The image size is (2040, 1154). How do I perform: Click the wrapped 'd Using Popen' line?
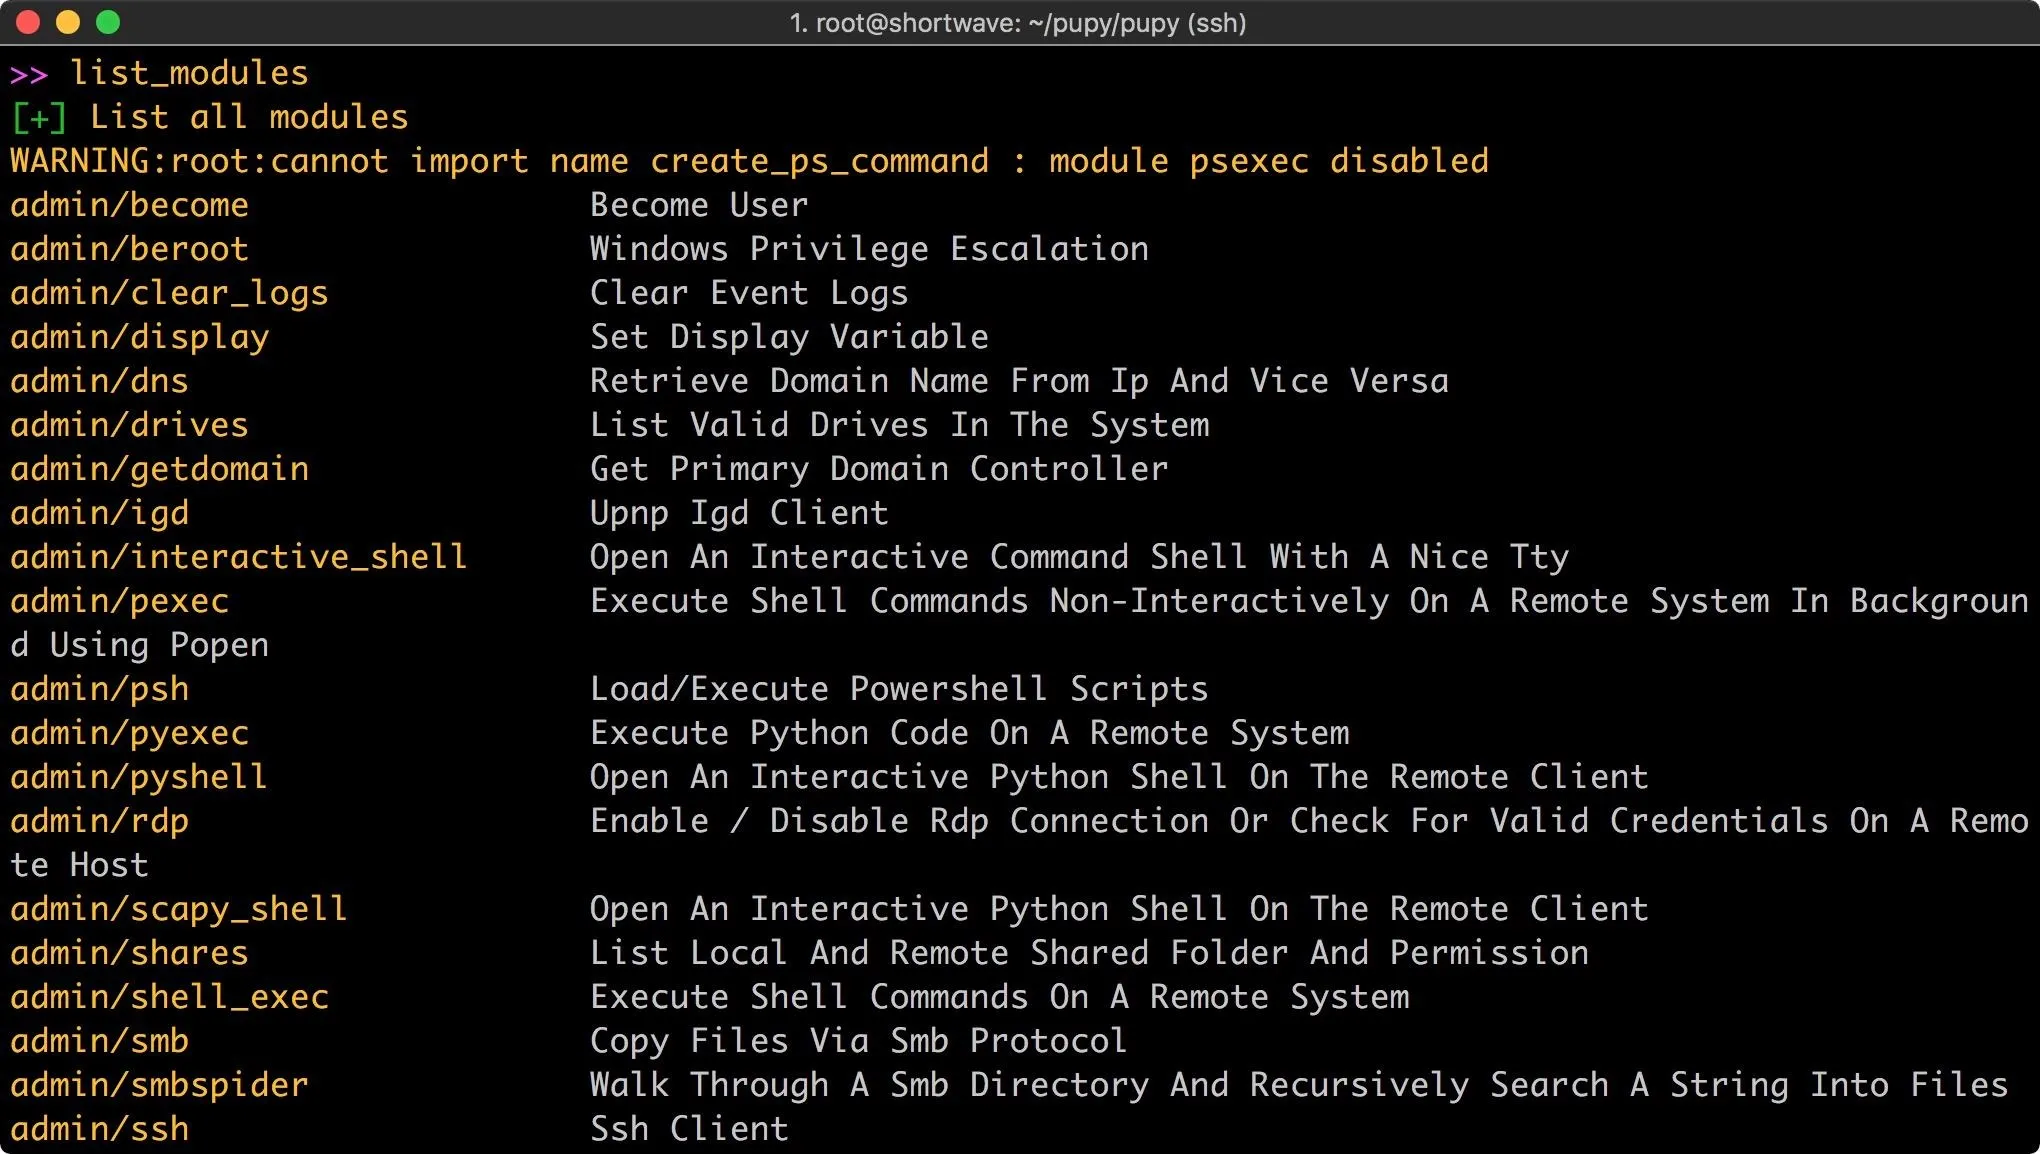(139, 645)
